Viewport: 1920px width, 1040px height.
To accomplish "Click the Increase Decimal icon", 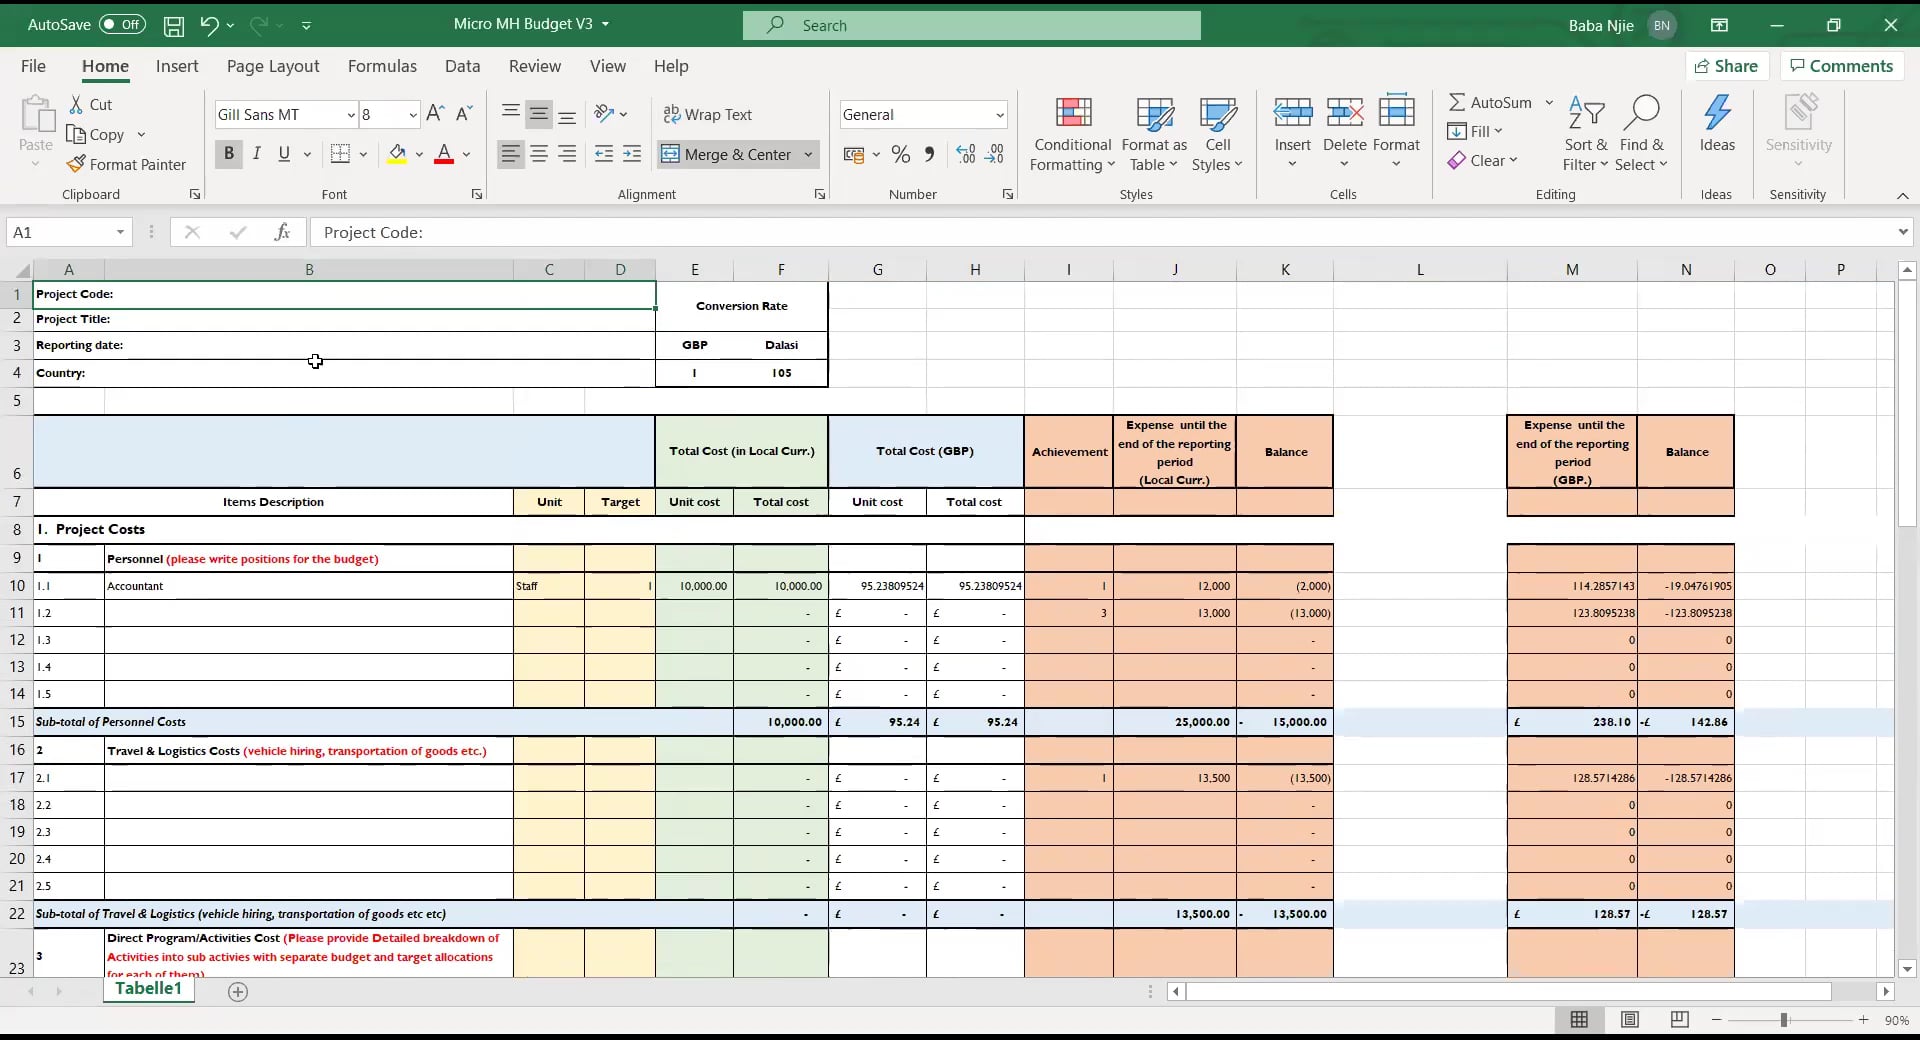I will tap(965, 154).
